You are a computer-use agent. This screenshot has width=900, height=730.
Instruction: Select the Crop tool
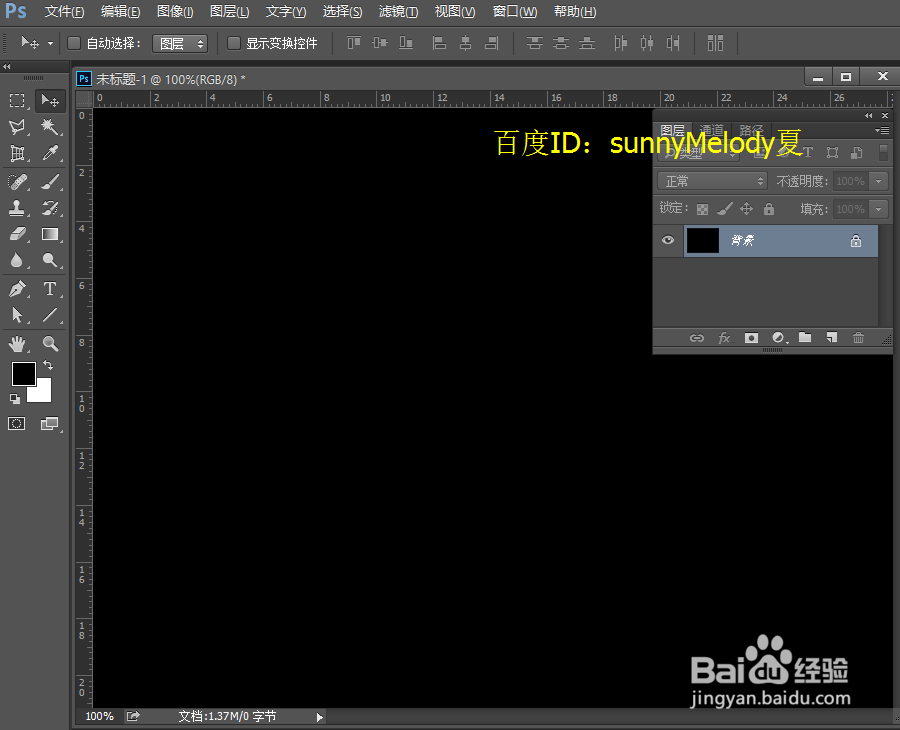17,153
